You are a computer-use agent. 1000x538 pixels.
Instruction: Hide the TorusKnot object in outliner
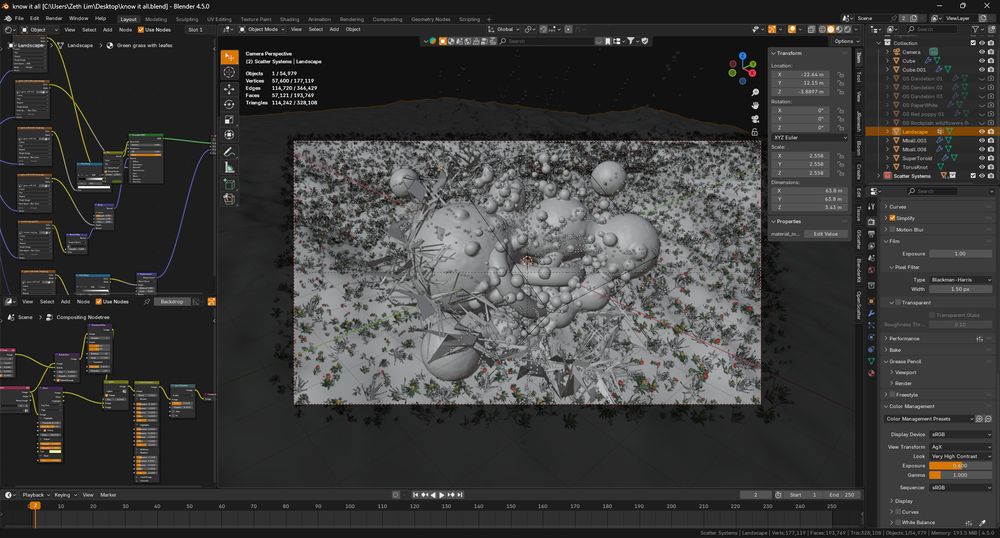click(982, 167)
